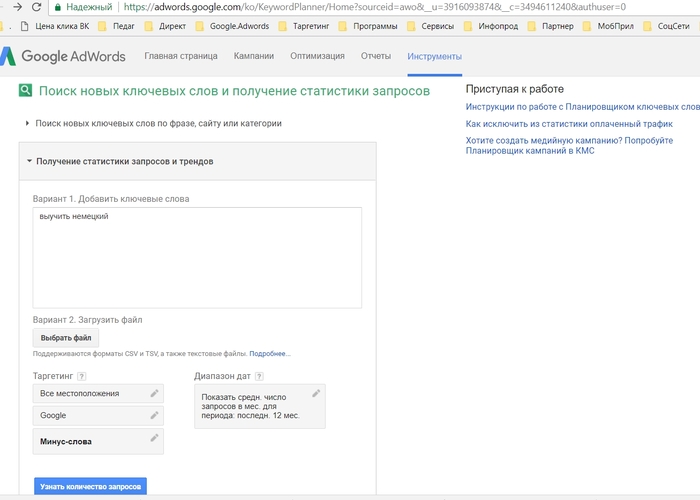The width and height of the screenshot is (700, 500).
Task: Open 'СоцСети' bookmarks folder
Action: pos(667,26)
